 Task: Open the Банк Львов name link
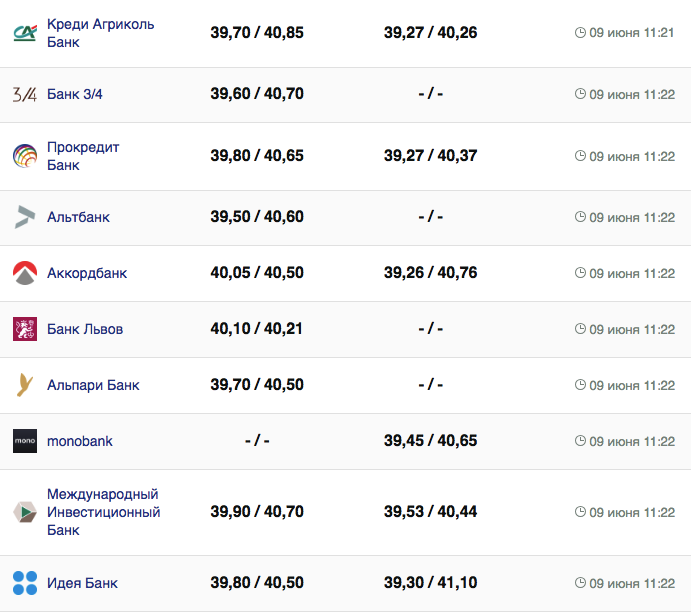(x=85, y=329)
